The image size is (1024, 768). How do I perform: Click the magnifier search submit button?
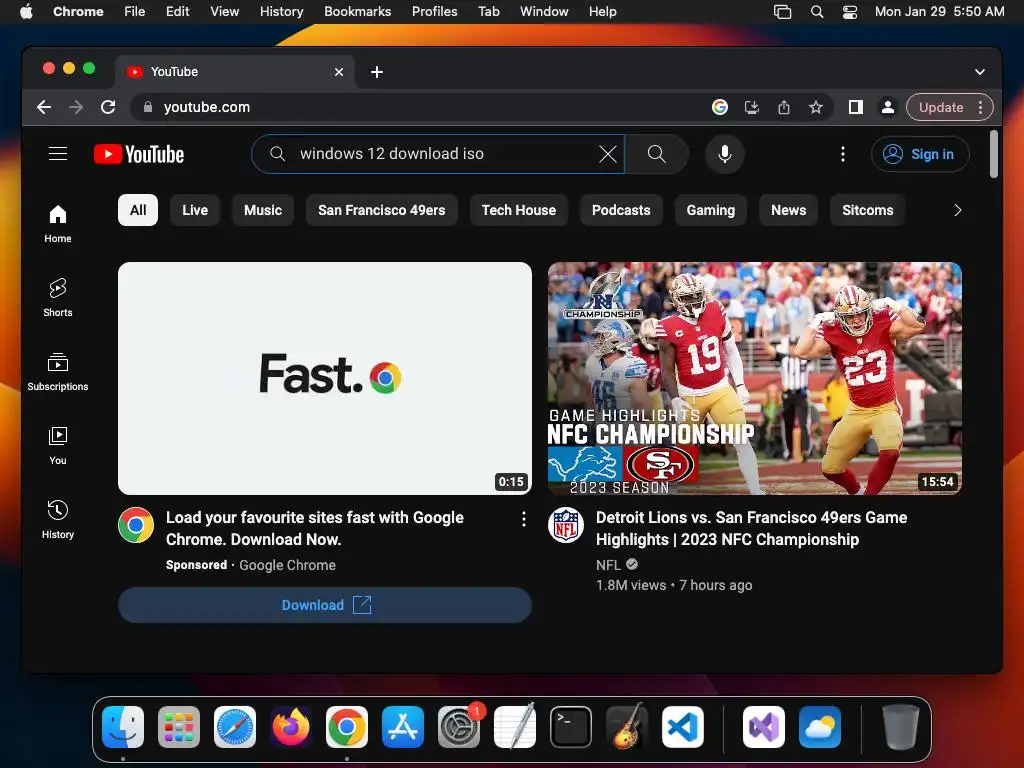click(x=656, y=154)
